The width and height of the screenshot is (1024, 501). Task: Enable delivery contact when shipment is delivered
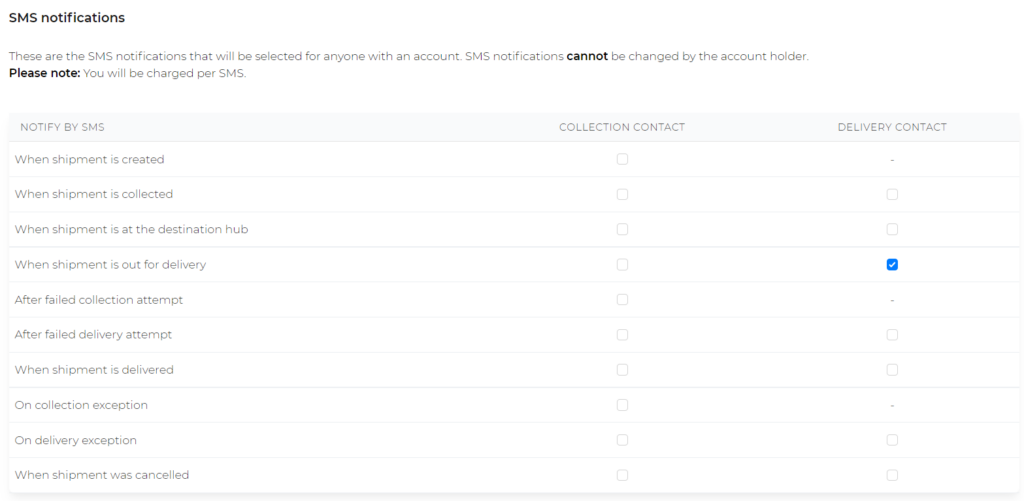[x=892, y=370]
